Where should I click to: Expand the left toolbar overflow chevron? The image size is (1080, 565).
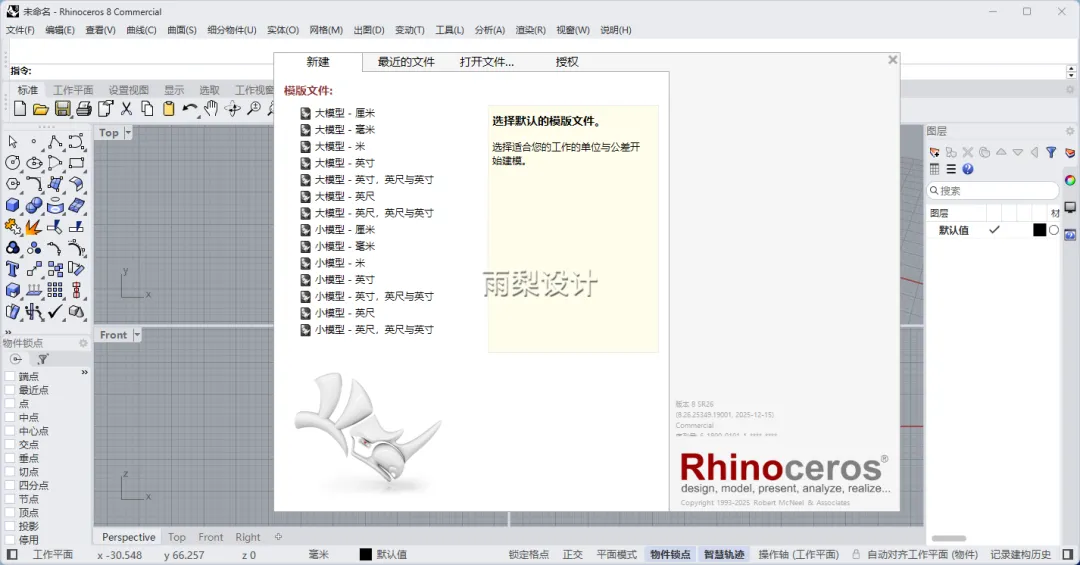coord(8,331)
